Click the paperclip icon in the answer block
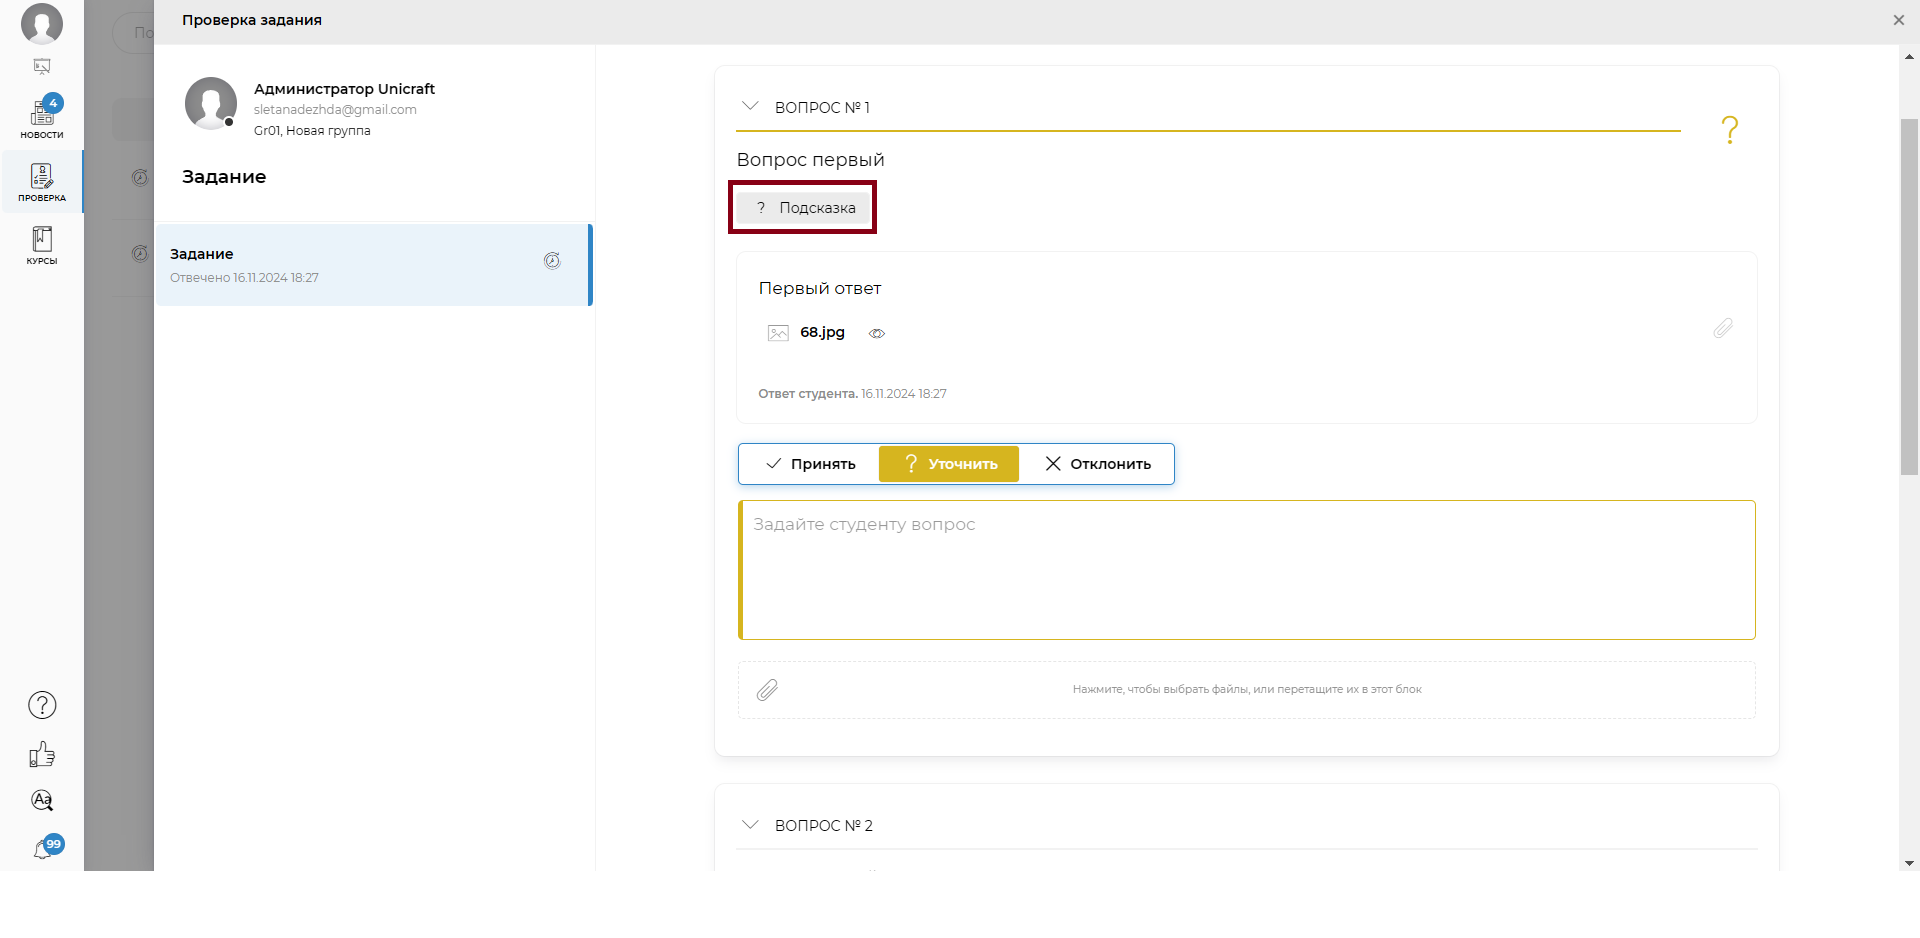The width and height of the screenshot is (1920, 938). point(1722,328)
